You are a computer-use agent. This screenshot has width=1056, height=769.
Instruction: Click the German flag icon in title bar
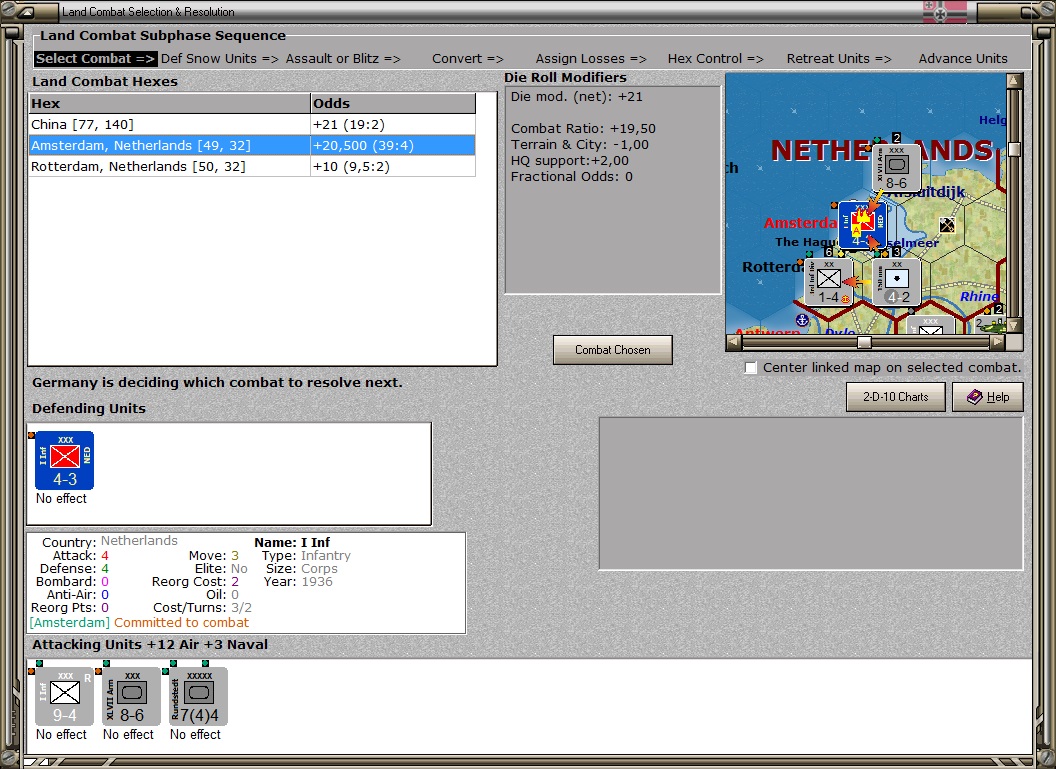pos(944,11)
